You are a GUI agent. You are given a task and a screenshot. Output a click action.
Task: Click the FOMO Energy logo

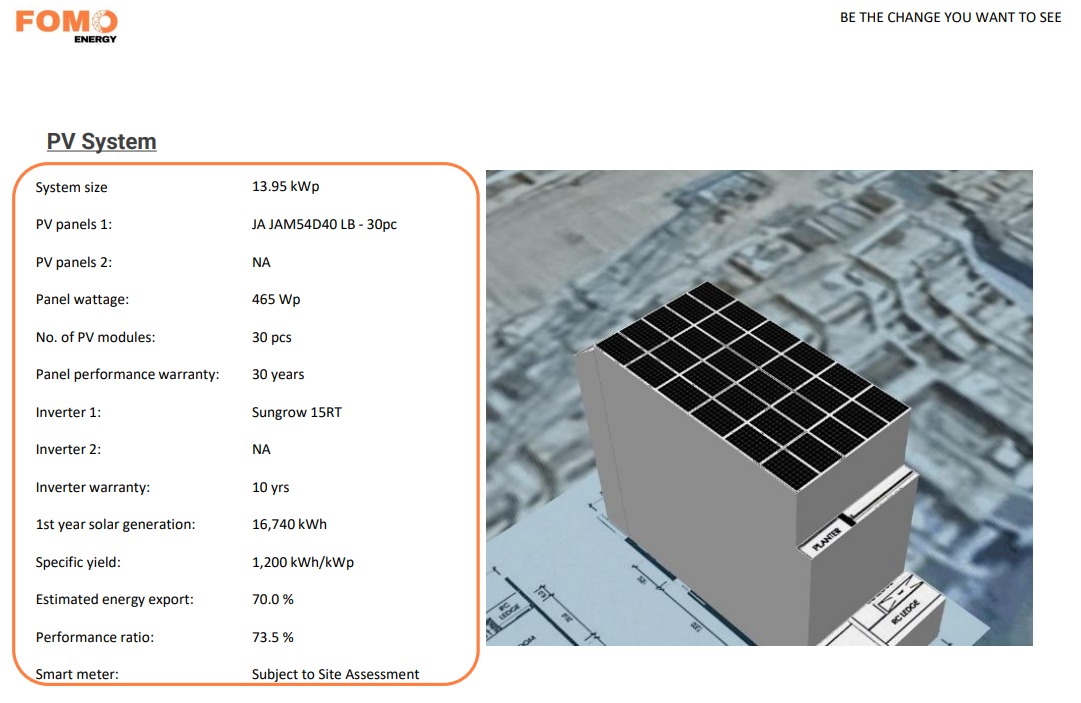[x=66, y=27]
